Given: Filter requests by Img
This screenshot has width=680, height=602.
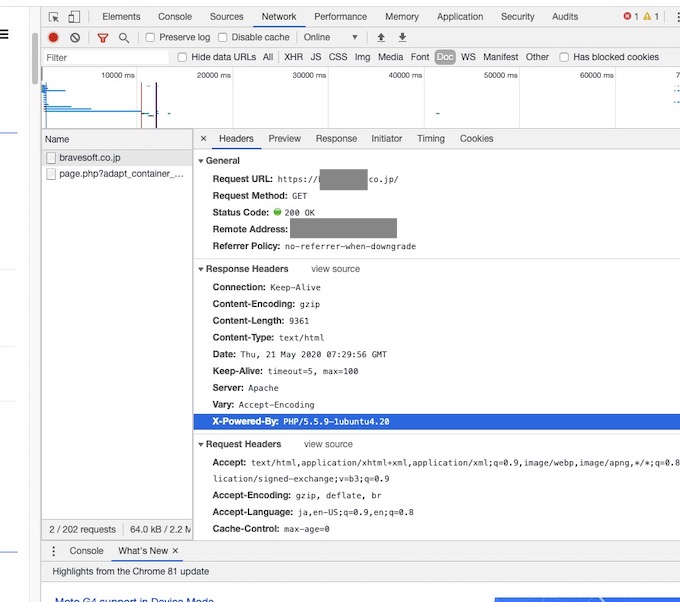Looking at the screenshot, I should tap(362, 57).
